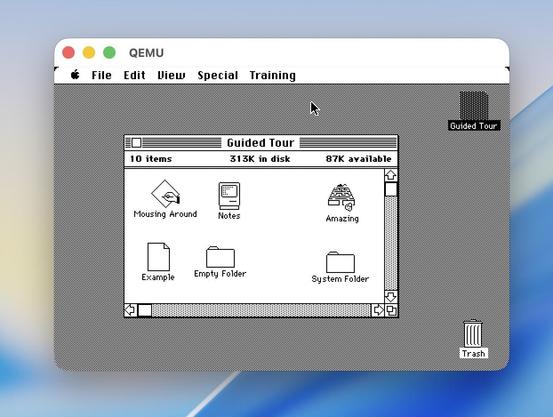The width and height of the screenshot is (553, 417).
Task: Click the "Mousing Around" label
Action: click(x=165, y=214)
